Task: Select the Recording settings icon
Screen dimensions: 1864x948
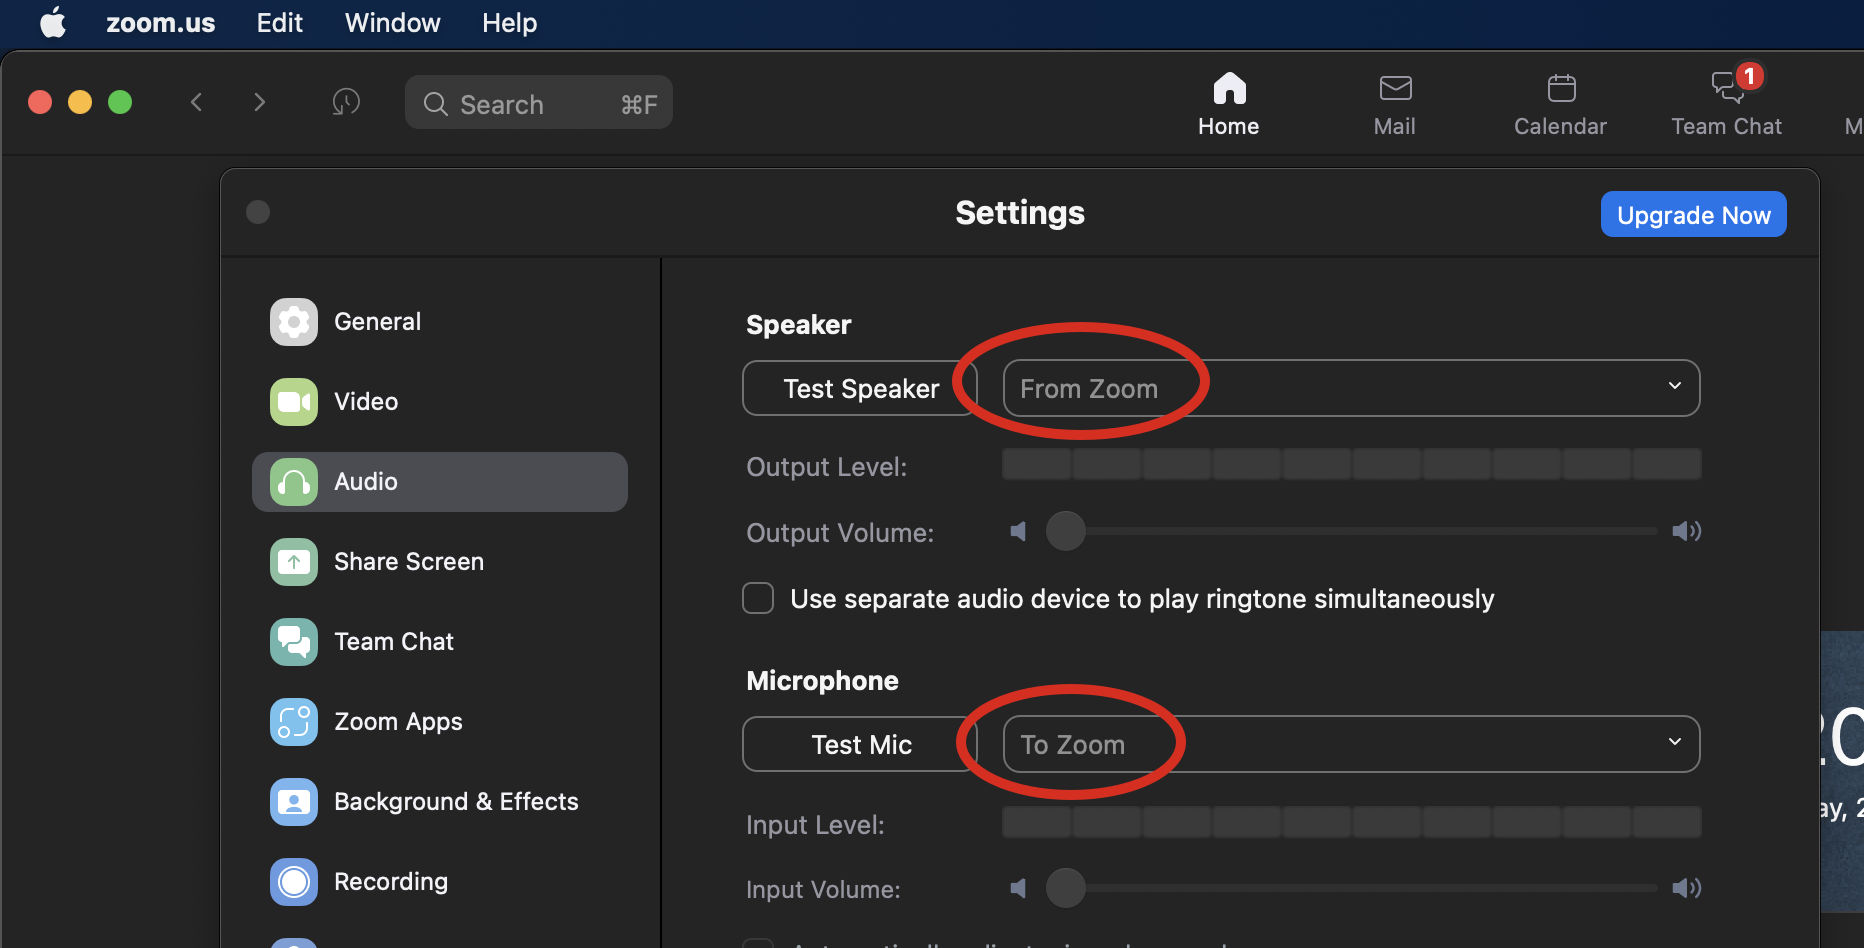Action: [x=294, y=882]
